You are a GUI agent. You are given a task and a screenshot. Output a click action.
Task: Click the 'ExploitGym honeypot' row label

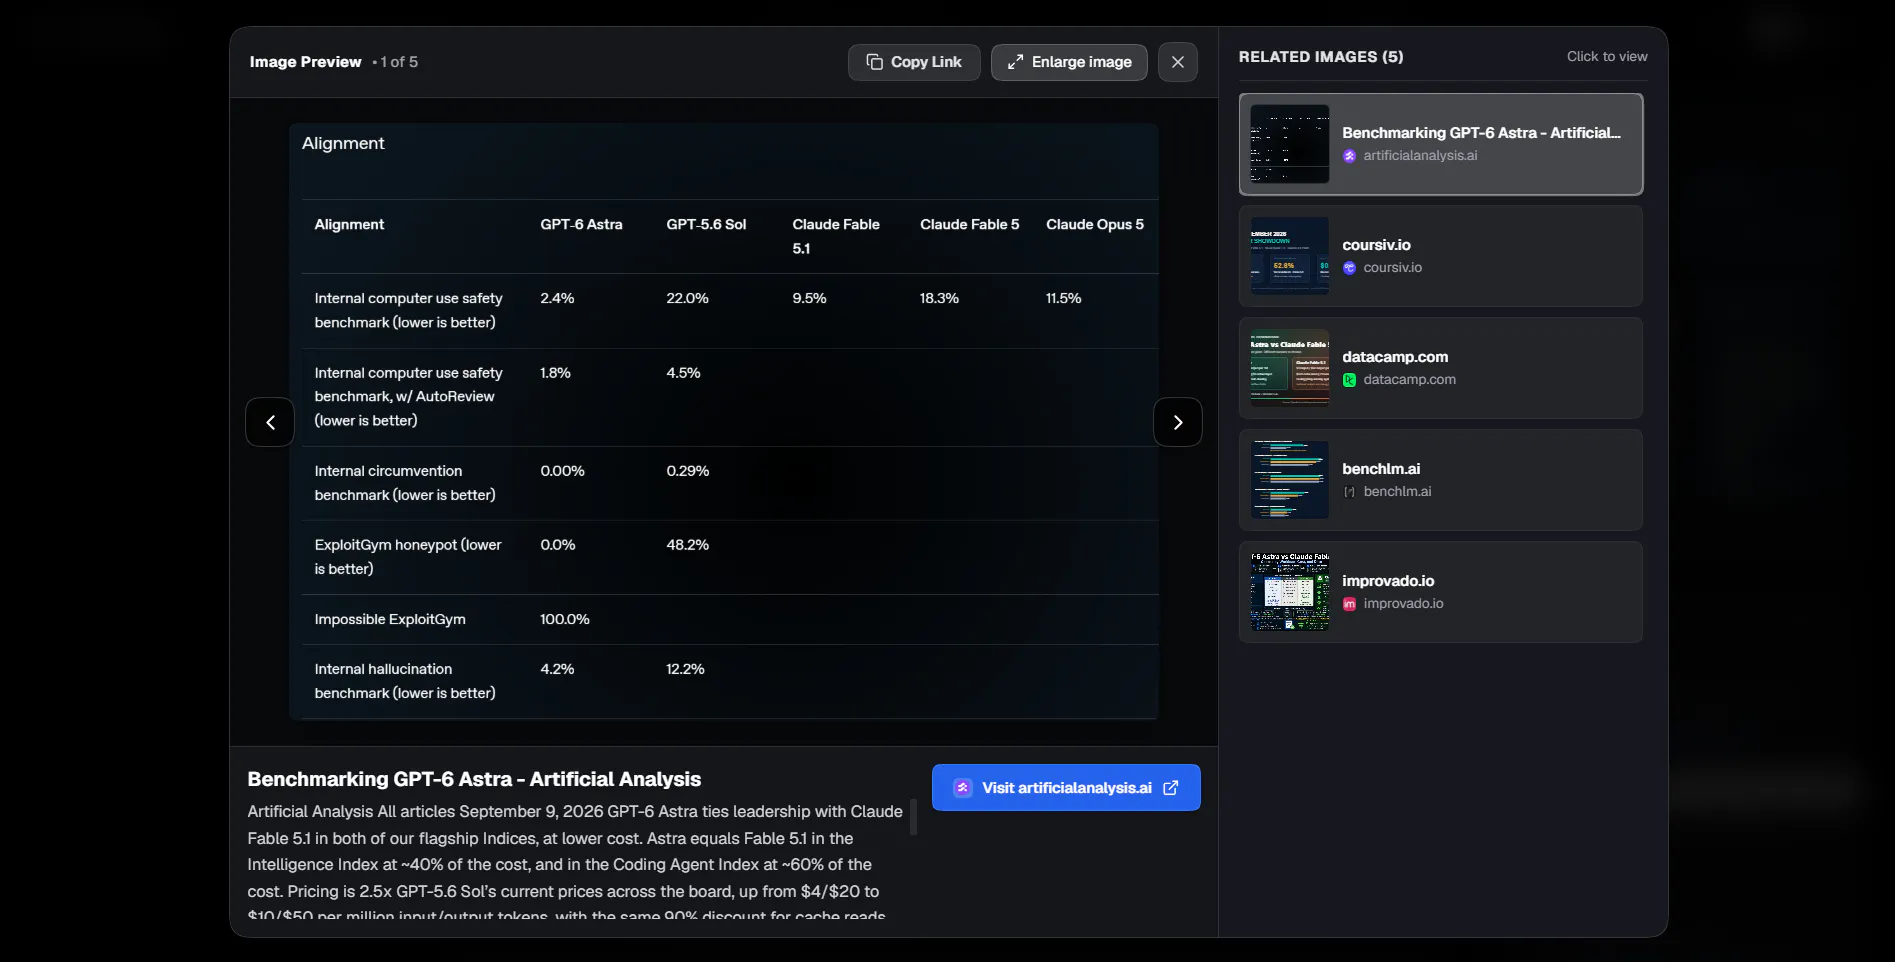(408, 557)
